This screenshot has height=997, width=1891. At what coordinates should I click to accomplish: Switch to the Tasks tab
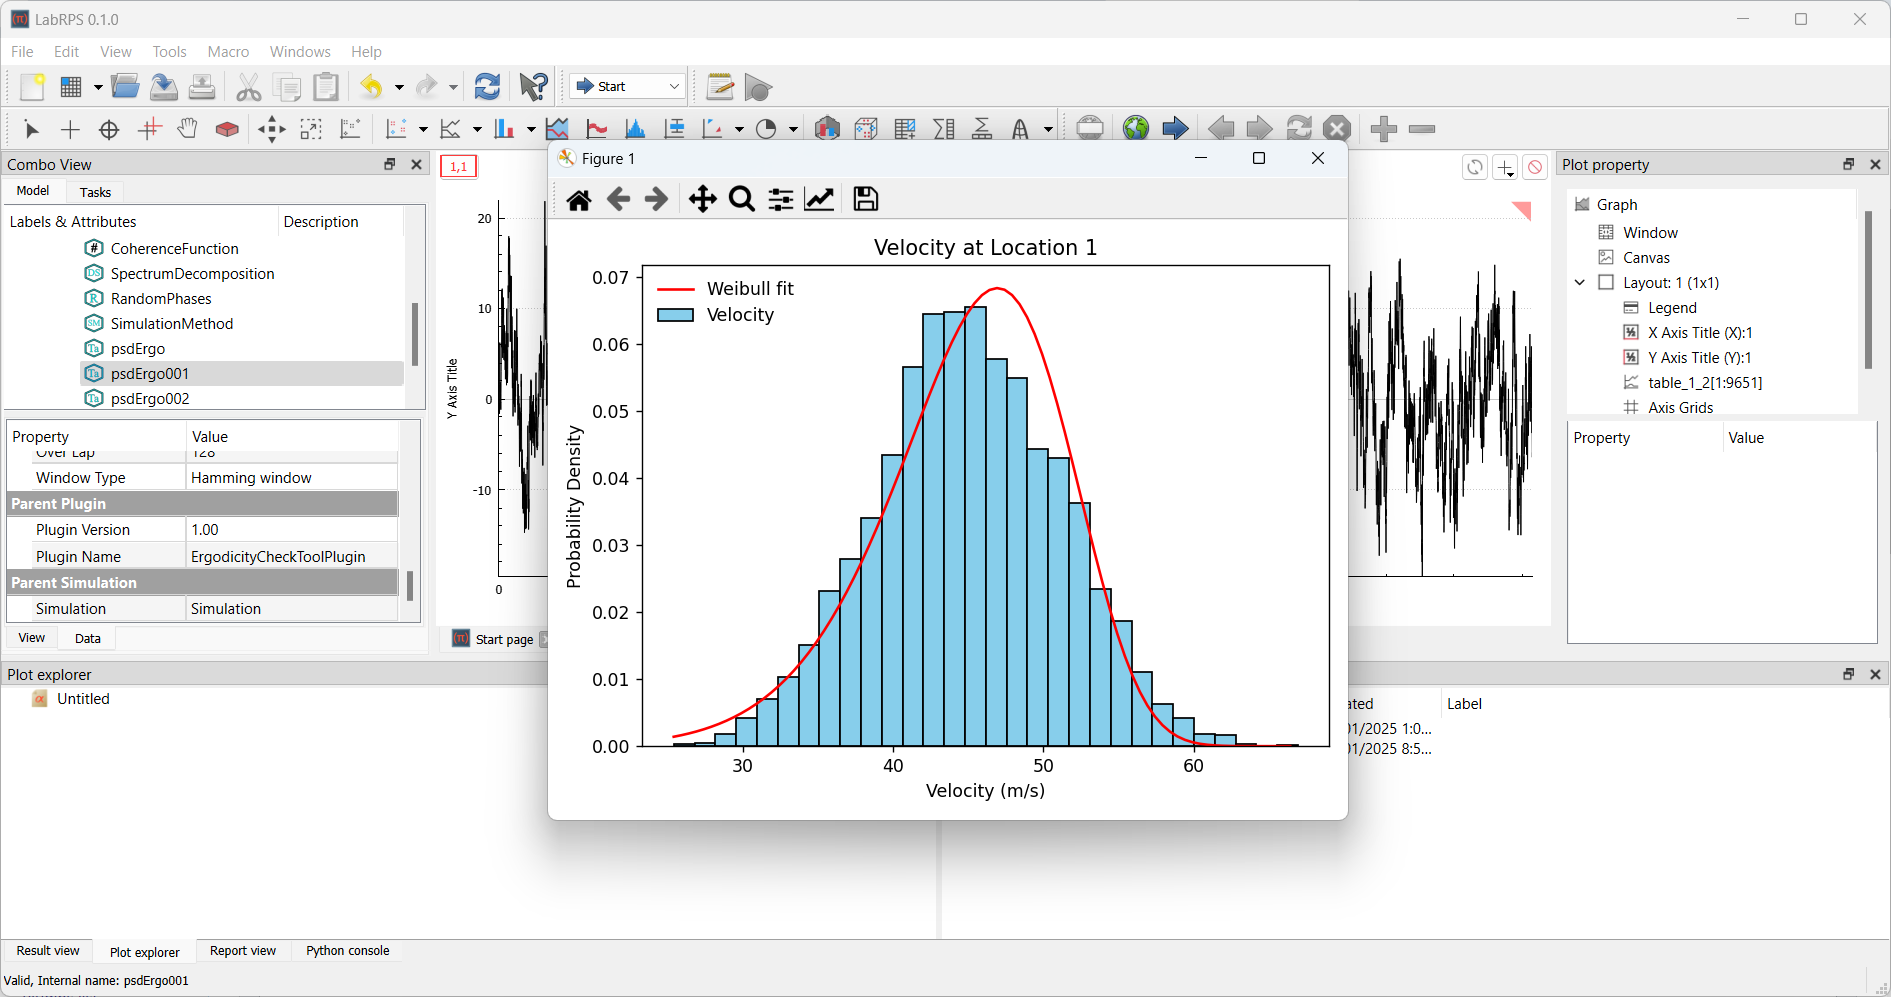pyautogui.click(x=95, y=192)
